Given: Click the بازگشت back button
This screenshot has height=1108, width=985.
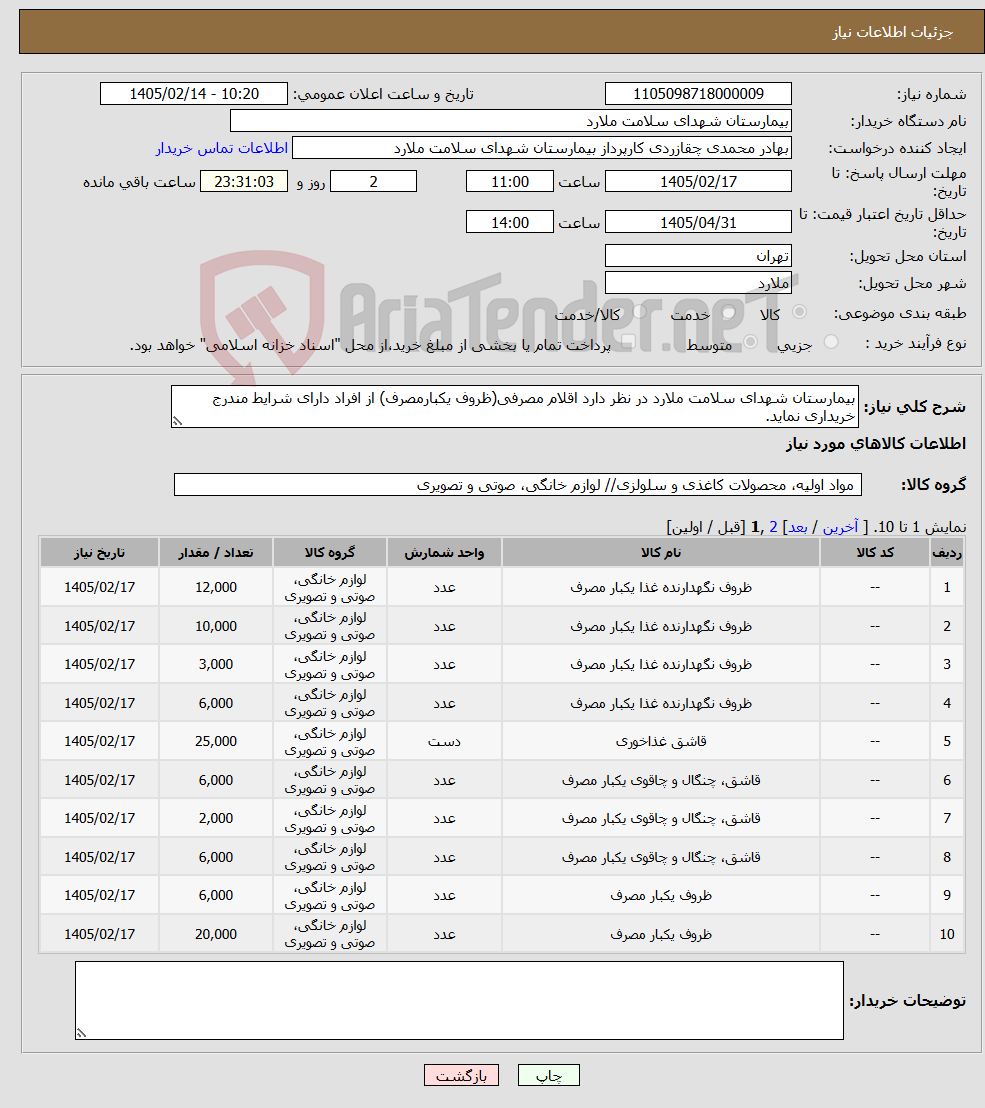Looking at the screenshot, I should click(x=461, y=1075).
